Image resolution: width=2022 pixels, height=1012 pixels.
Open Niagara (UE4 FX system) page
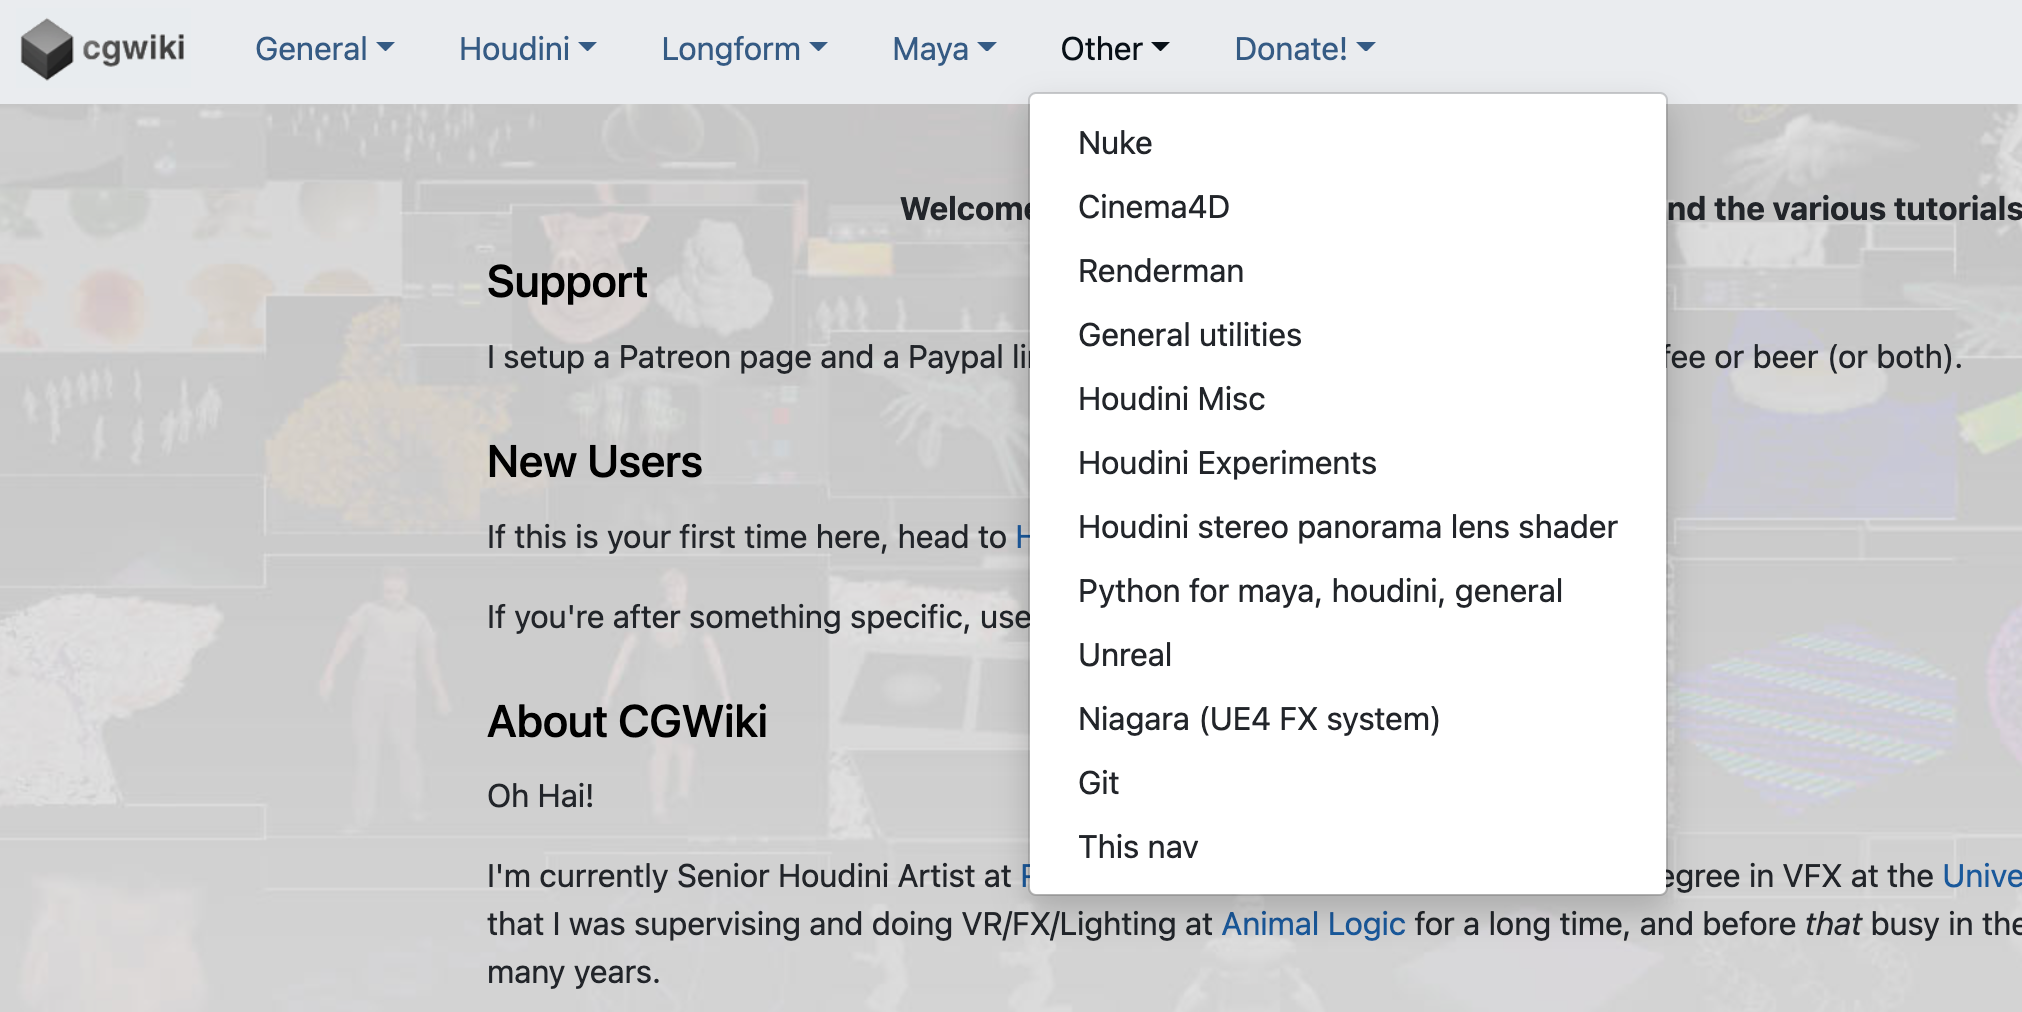[1347, 719]
